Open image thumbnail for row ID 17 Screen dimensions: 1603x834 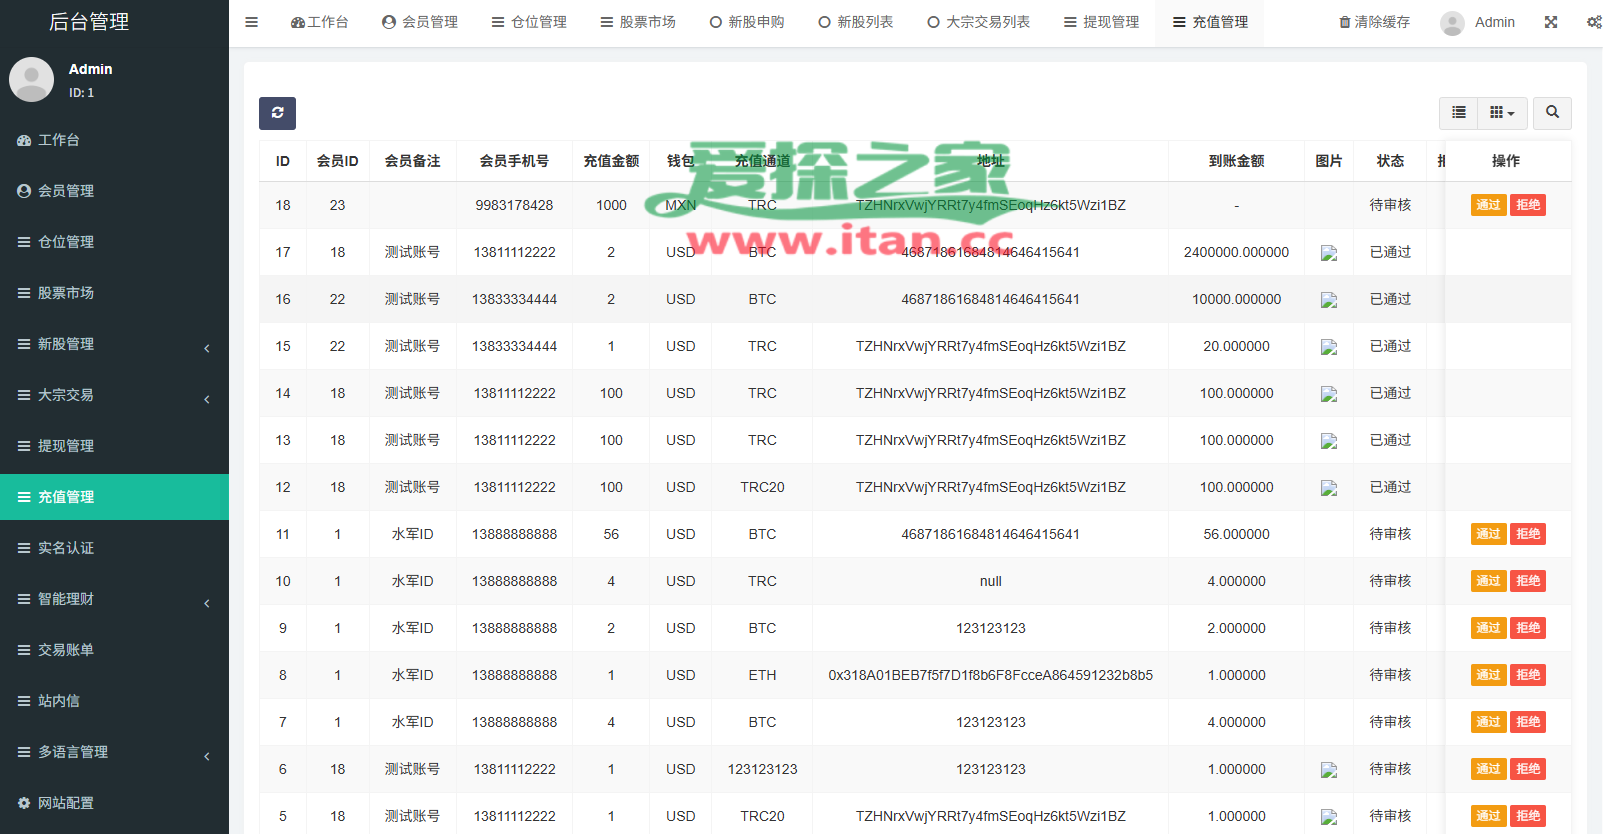[x=1329, y=253]
